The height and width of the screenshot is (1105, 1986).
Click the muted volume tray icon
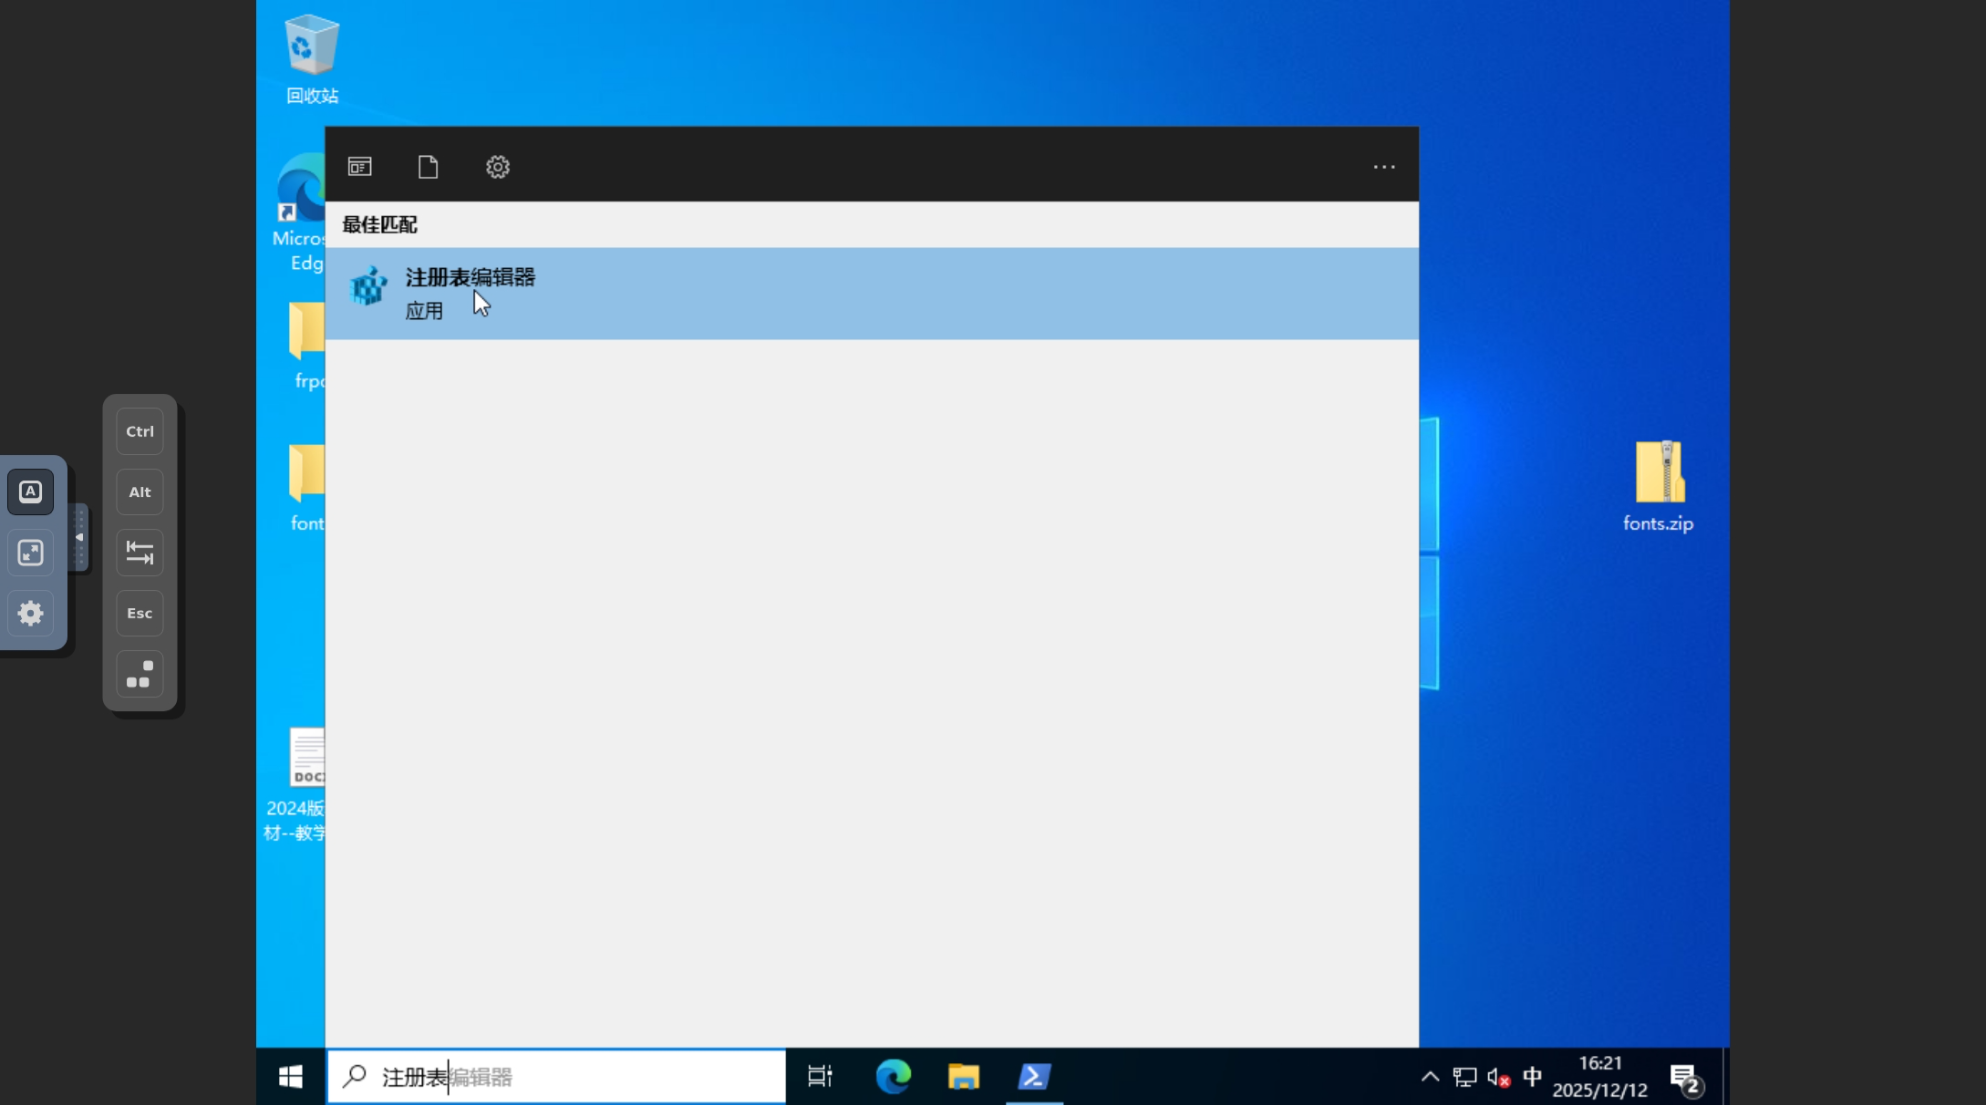pos(1498,1077)
